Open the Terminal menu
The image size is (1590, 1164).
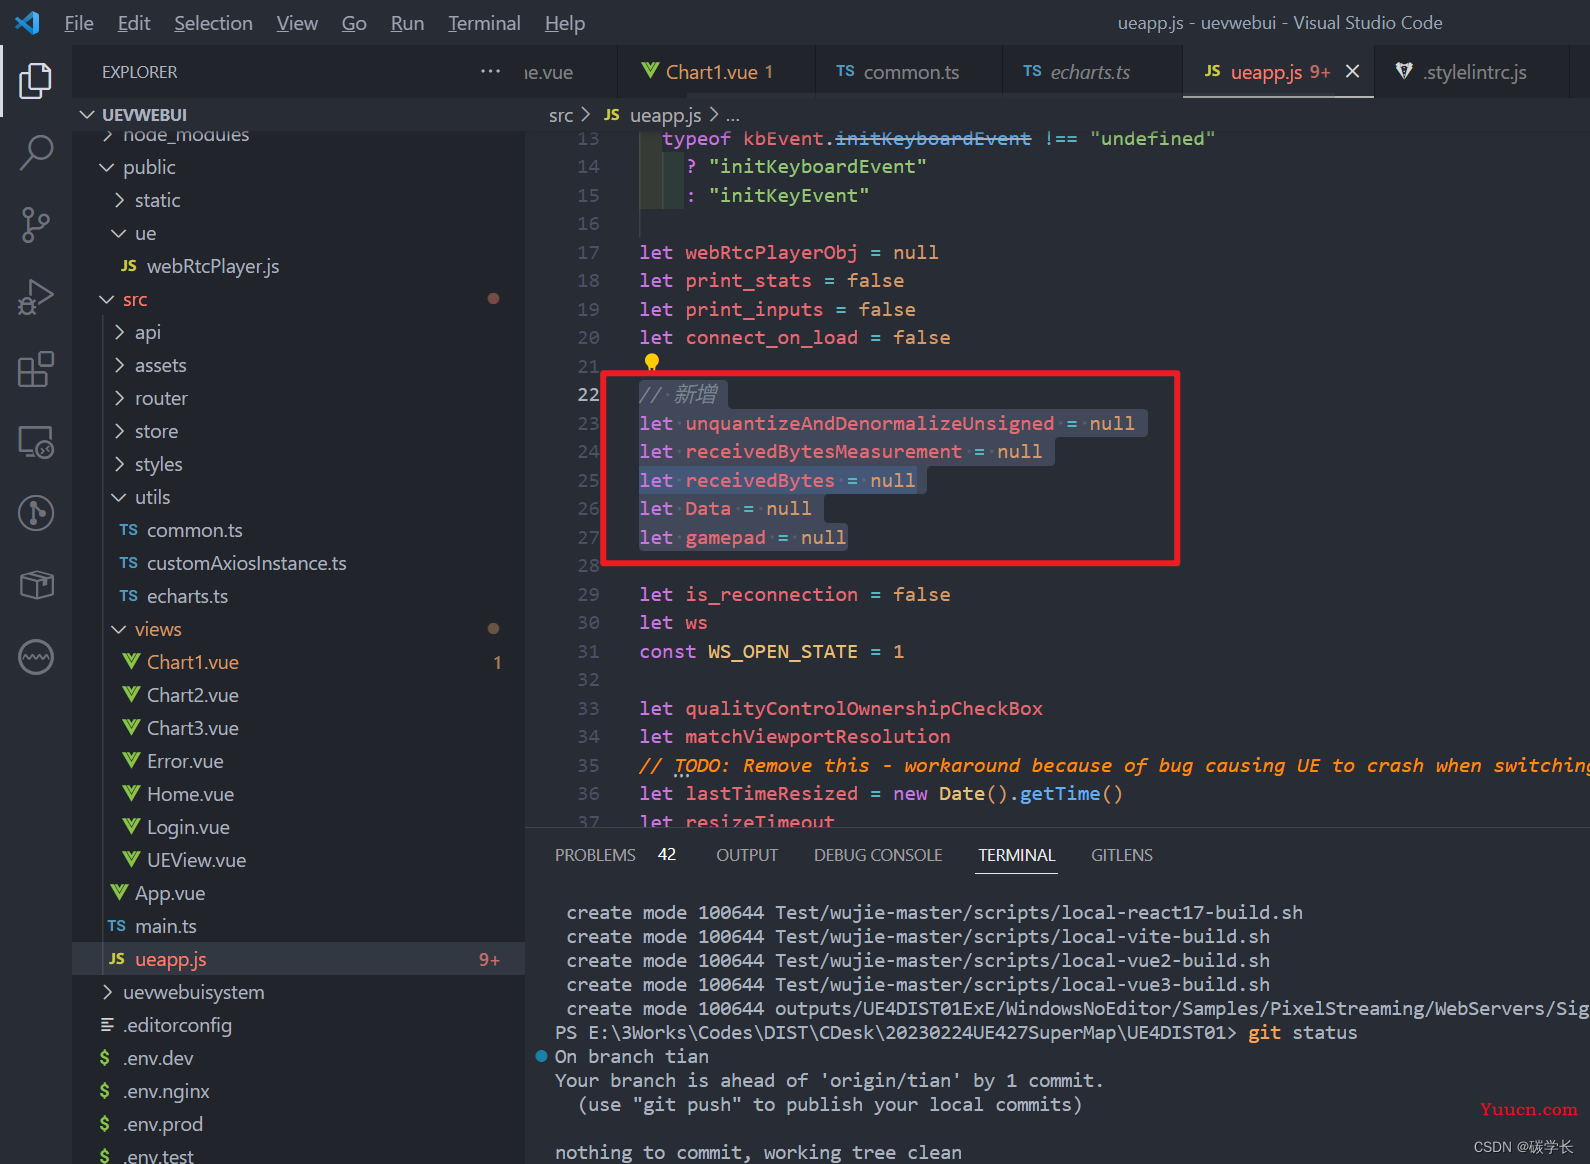[x=484, y=23]
